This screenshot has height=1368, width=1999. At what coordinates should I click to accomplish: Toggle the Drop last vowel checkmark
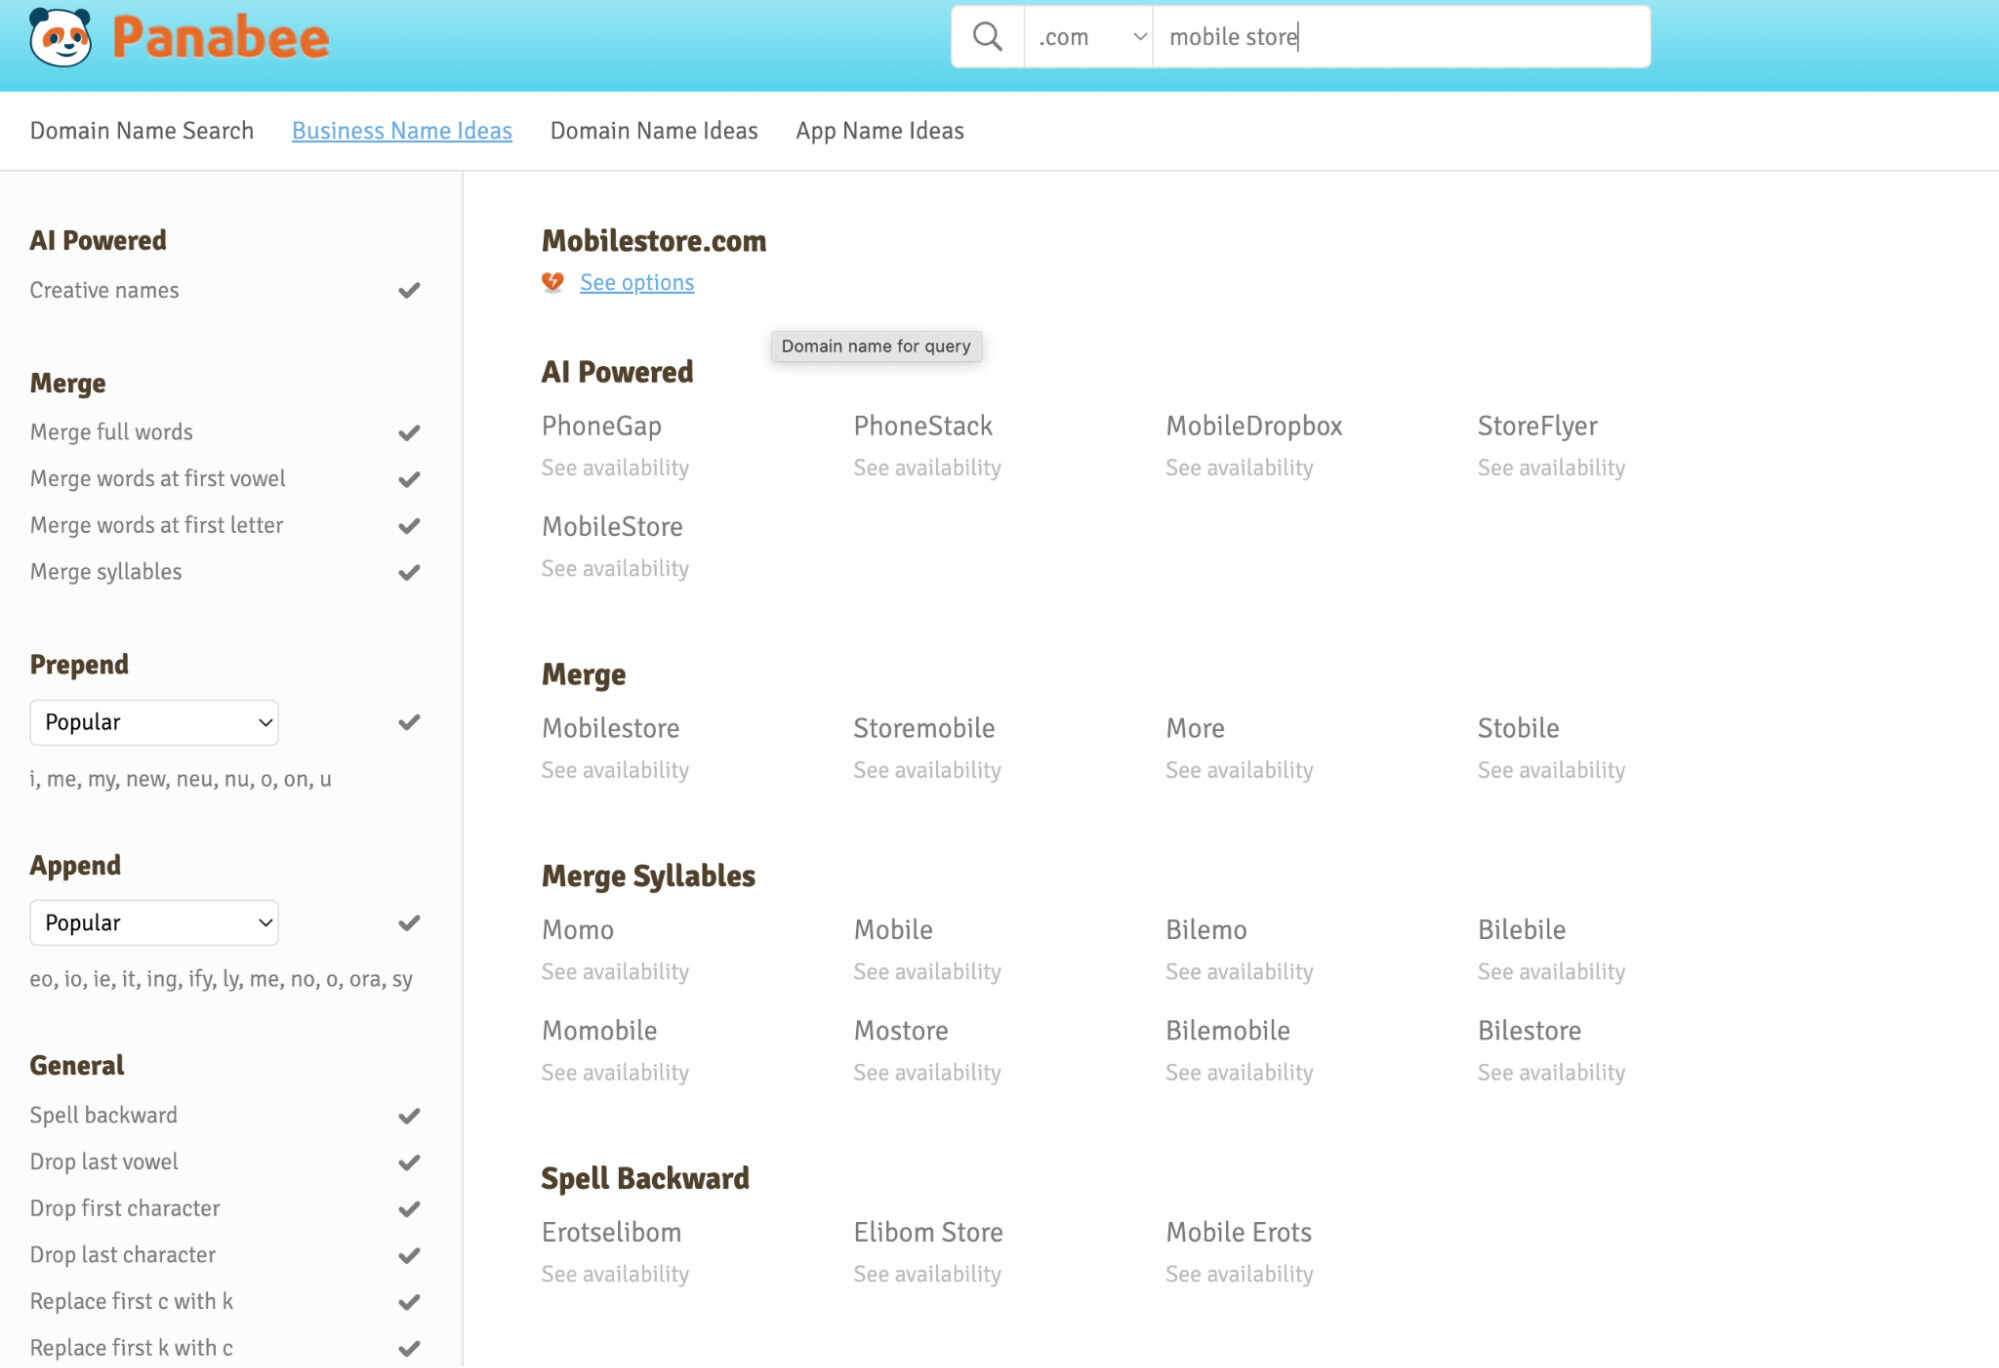coord(409,1162)
